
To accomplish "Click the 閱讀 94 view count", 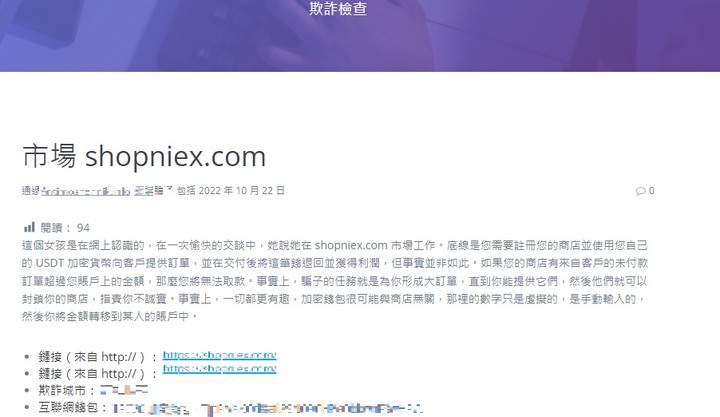I will point(65,228).
